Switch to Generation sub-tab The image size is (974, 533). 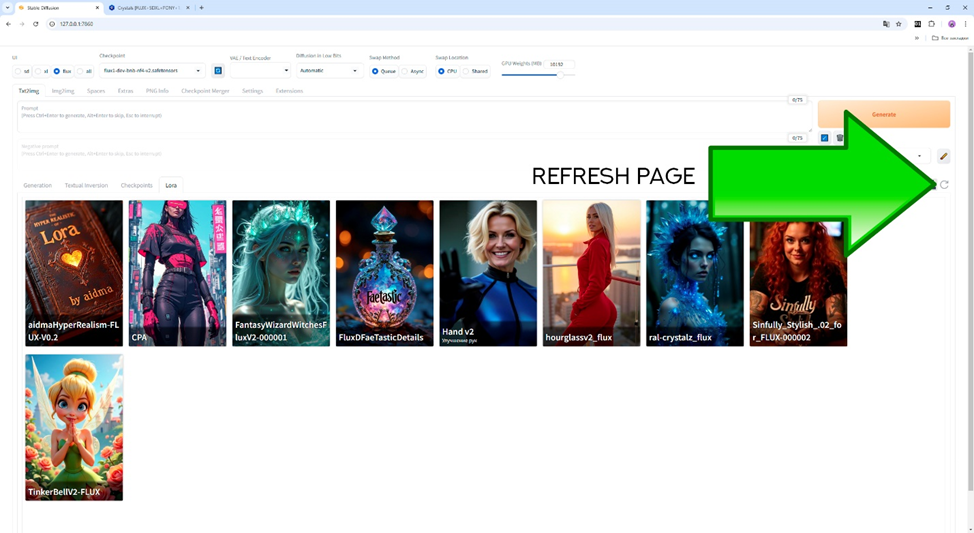37,185
